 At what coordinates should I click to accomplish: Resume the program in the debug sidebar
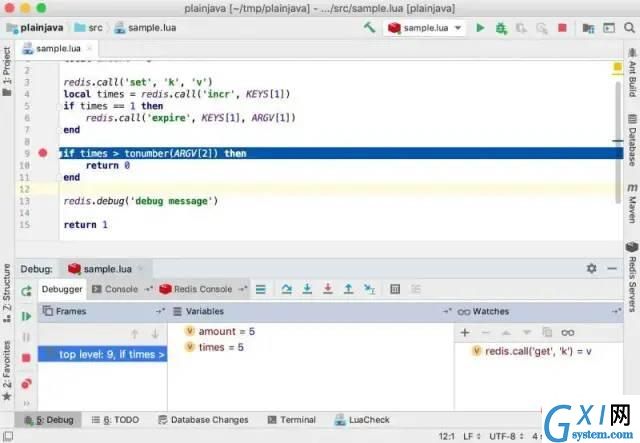coord(27,316)
